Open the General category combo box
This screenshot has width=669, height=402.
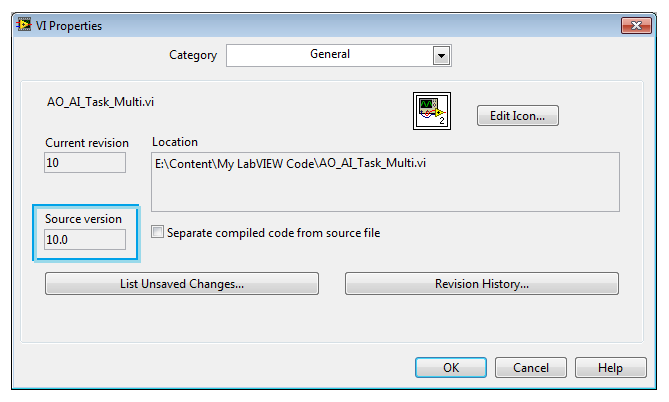coord(338,55)
